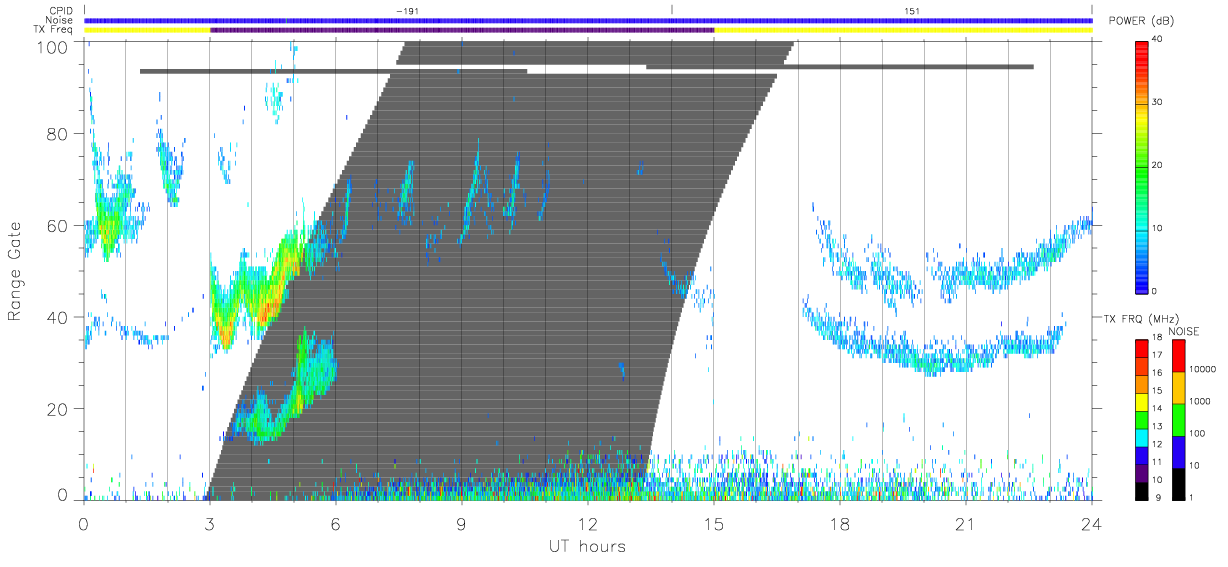
Task: Click the 13 label on TX FRQ scale
Action: (x=1157, y=426)
